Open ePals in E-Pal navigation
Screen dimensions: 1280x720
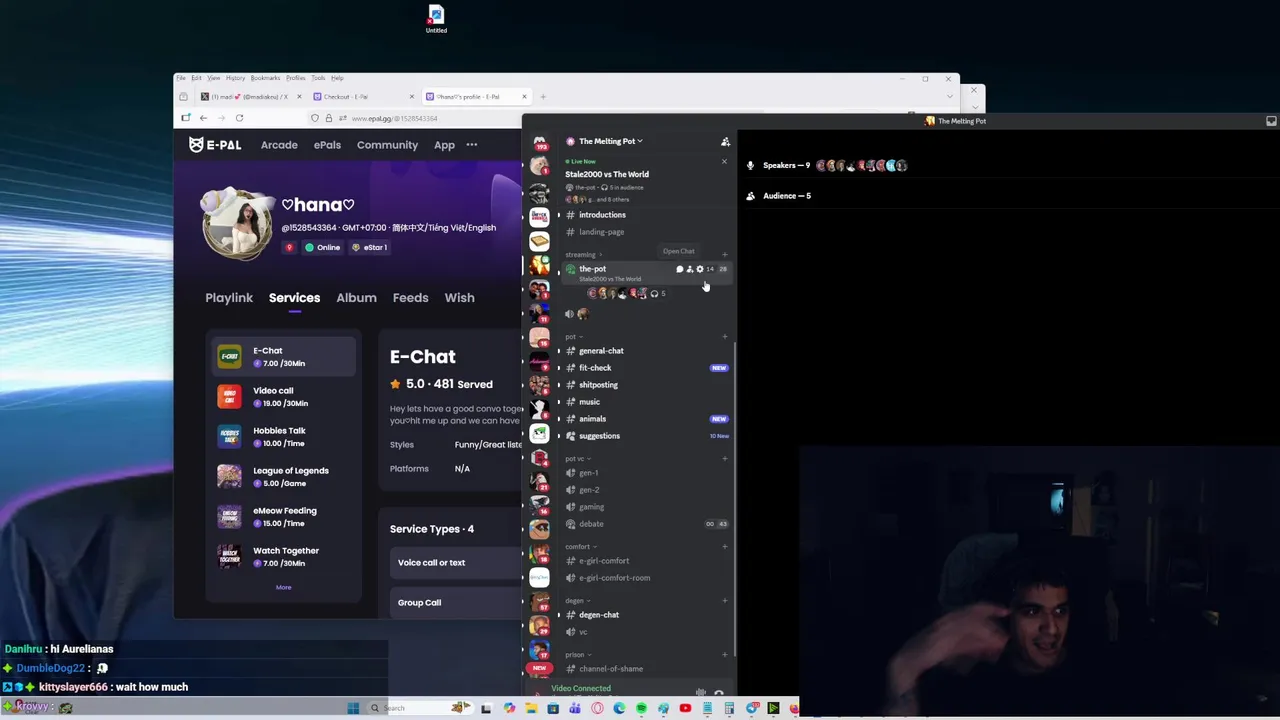coord(327,145)
